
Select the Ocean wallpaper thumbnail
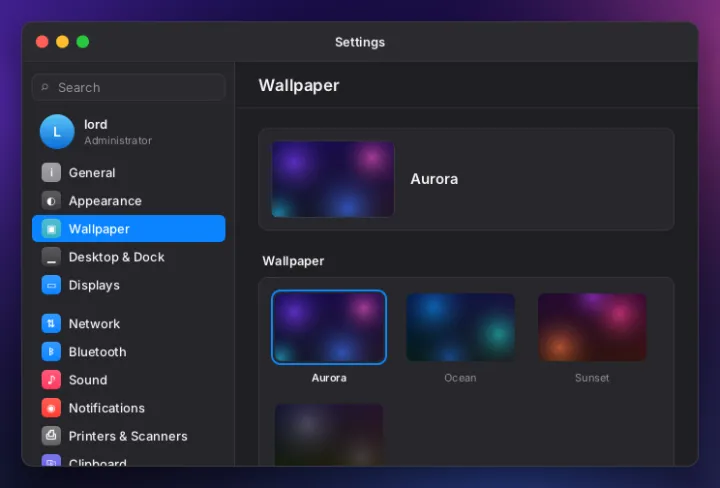point(461,327)
